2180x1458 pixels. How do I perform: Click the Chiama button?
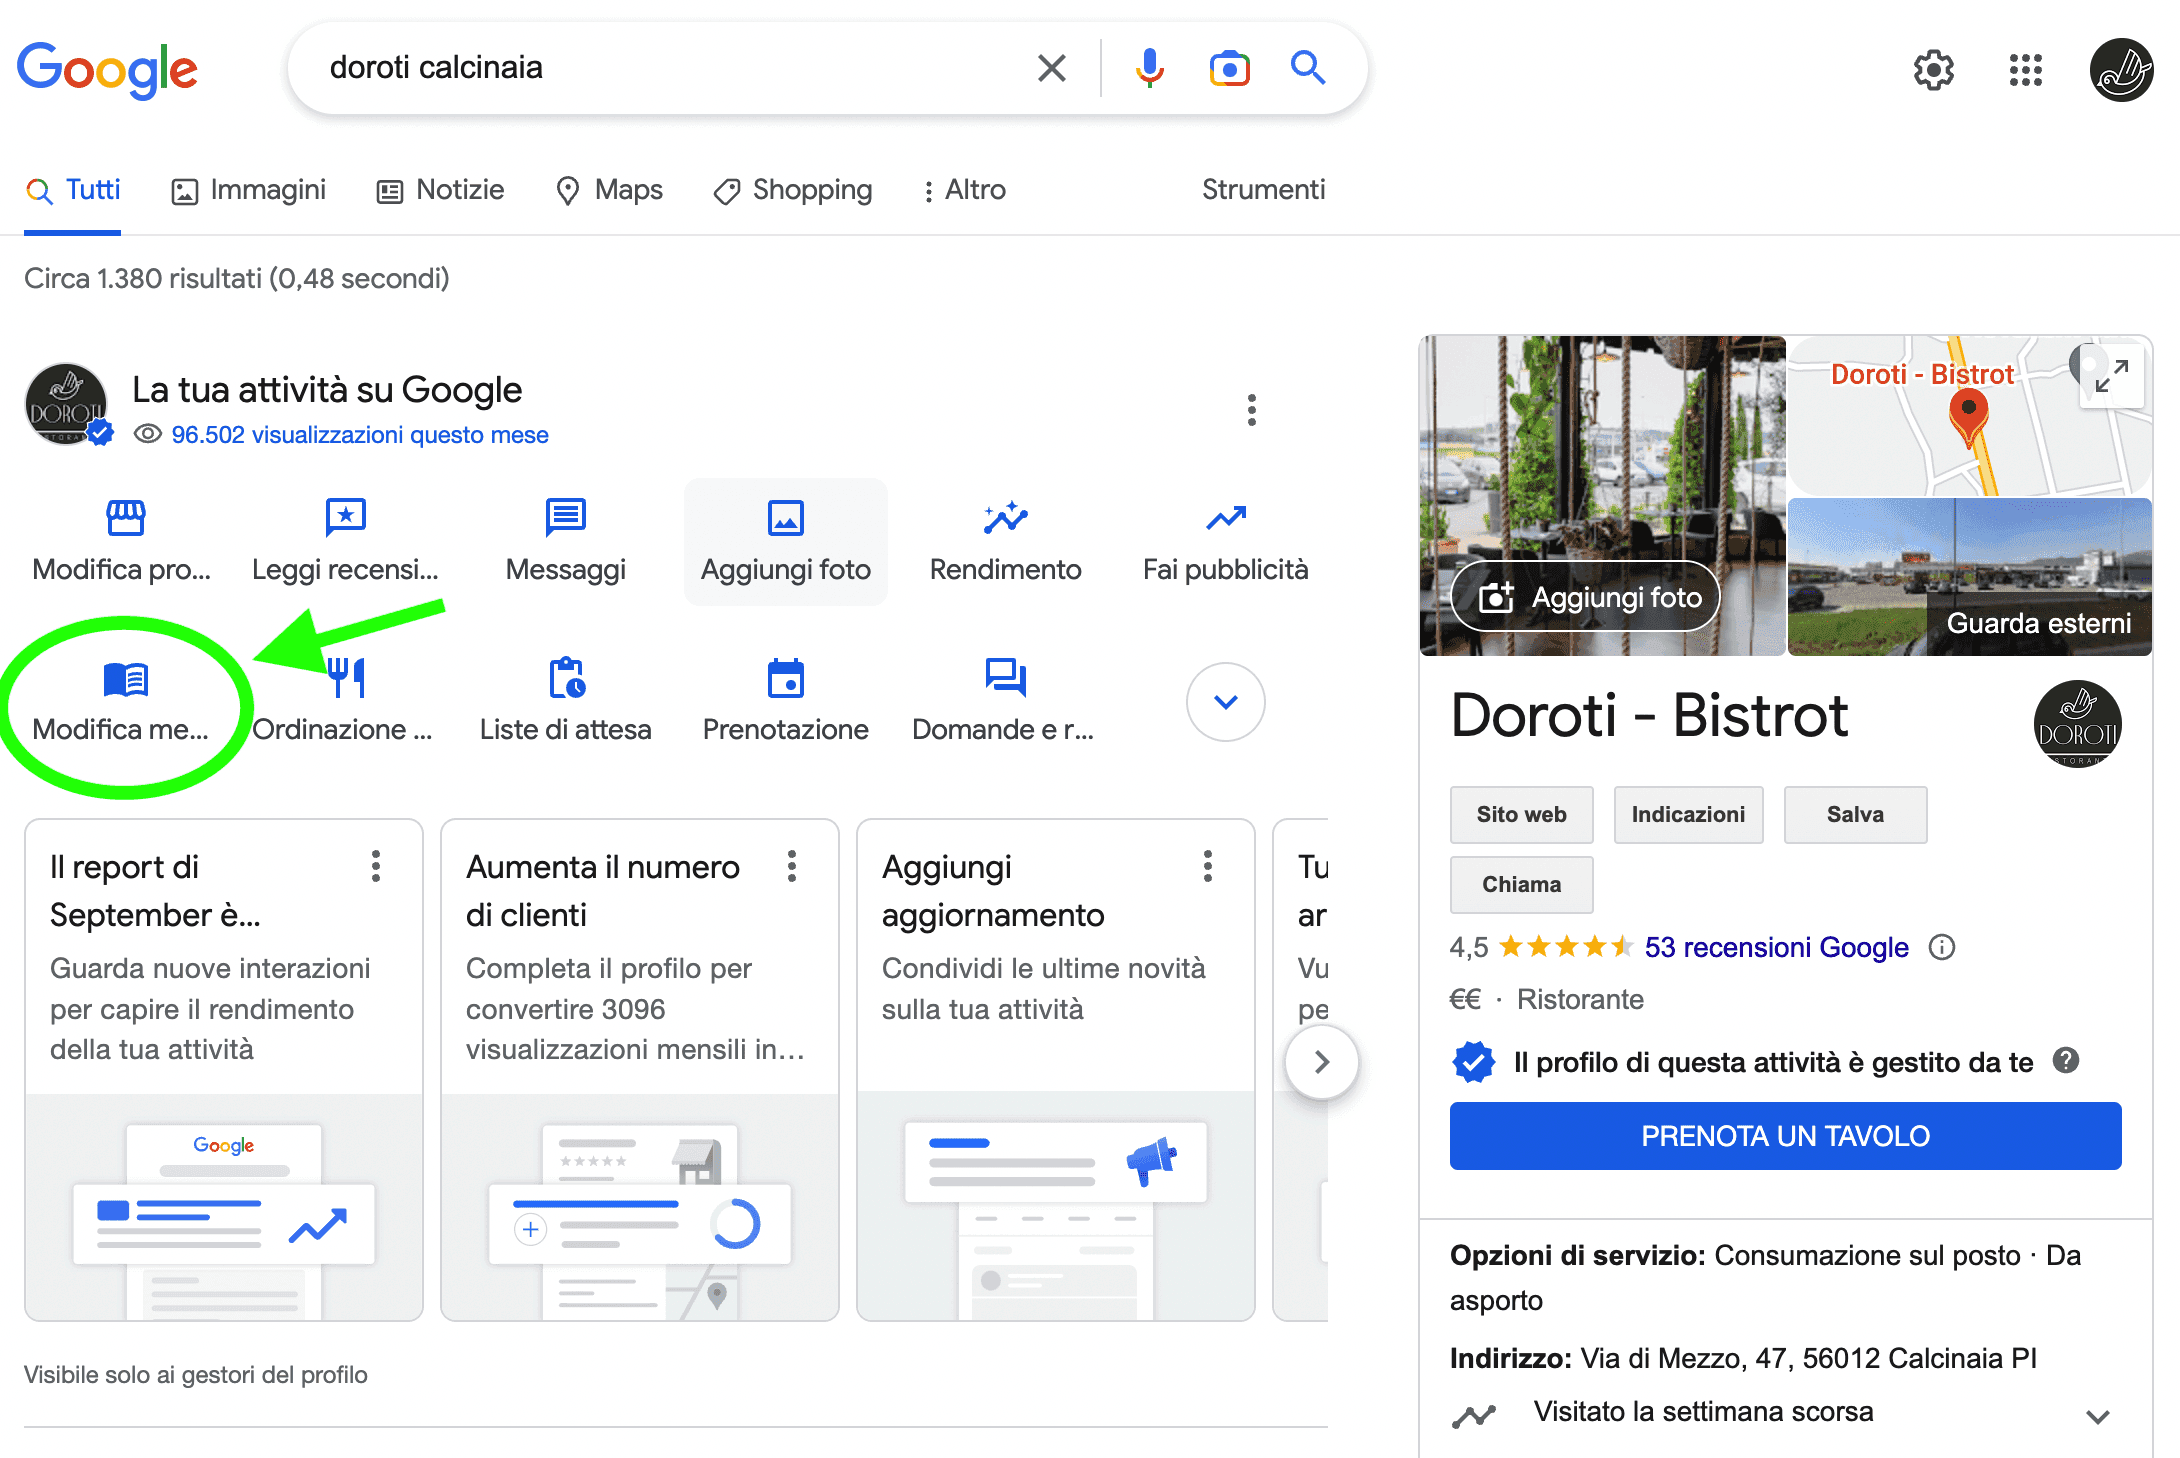click(1521, 884)
